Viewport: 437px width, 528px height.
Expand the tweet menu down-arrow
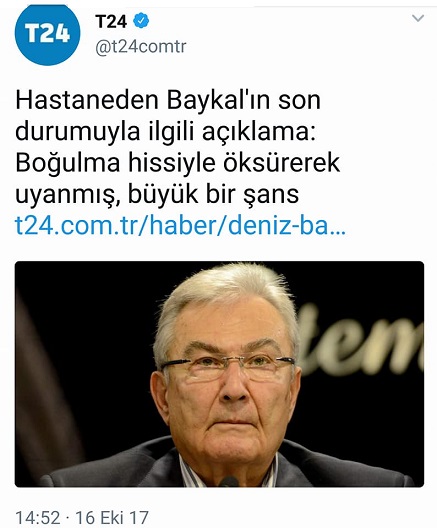point(418,18)
